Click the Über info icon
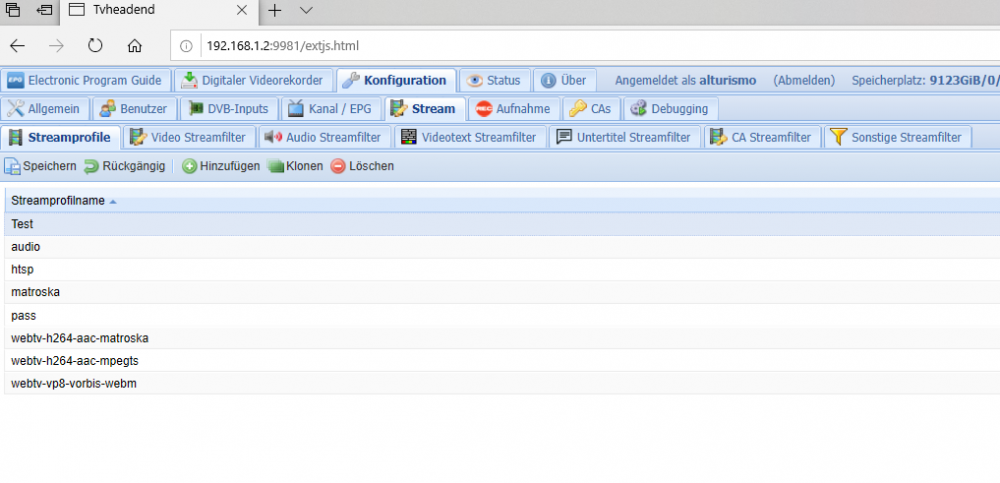This screenshot has height=483, width=1000. coord(548,80)
